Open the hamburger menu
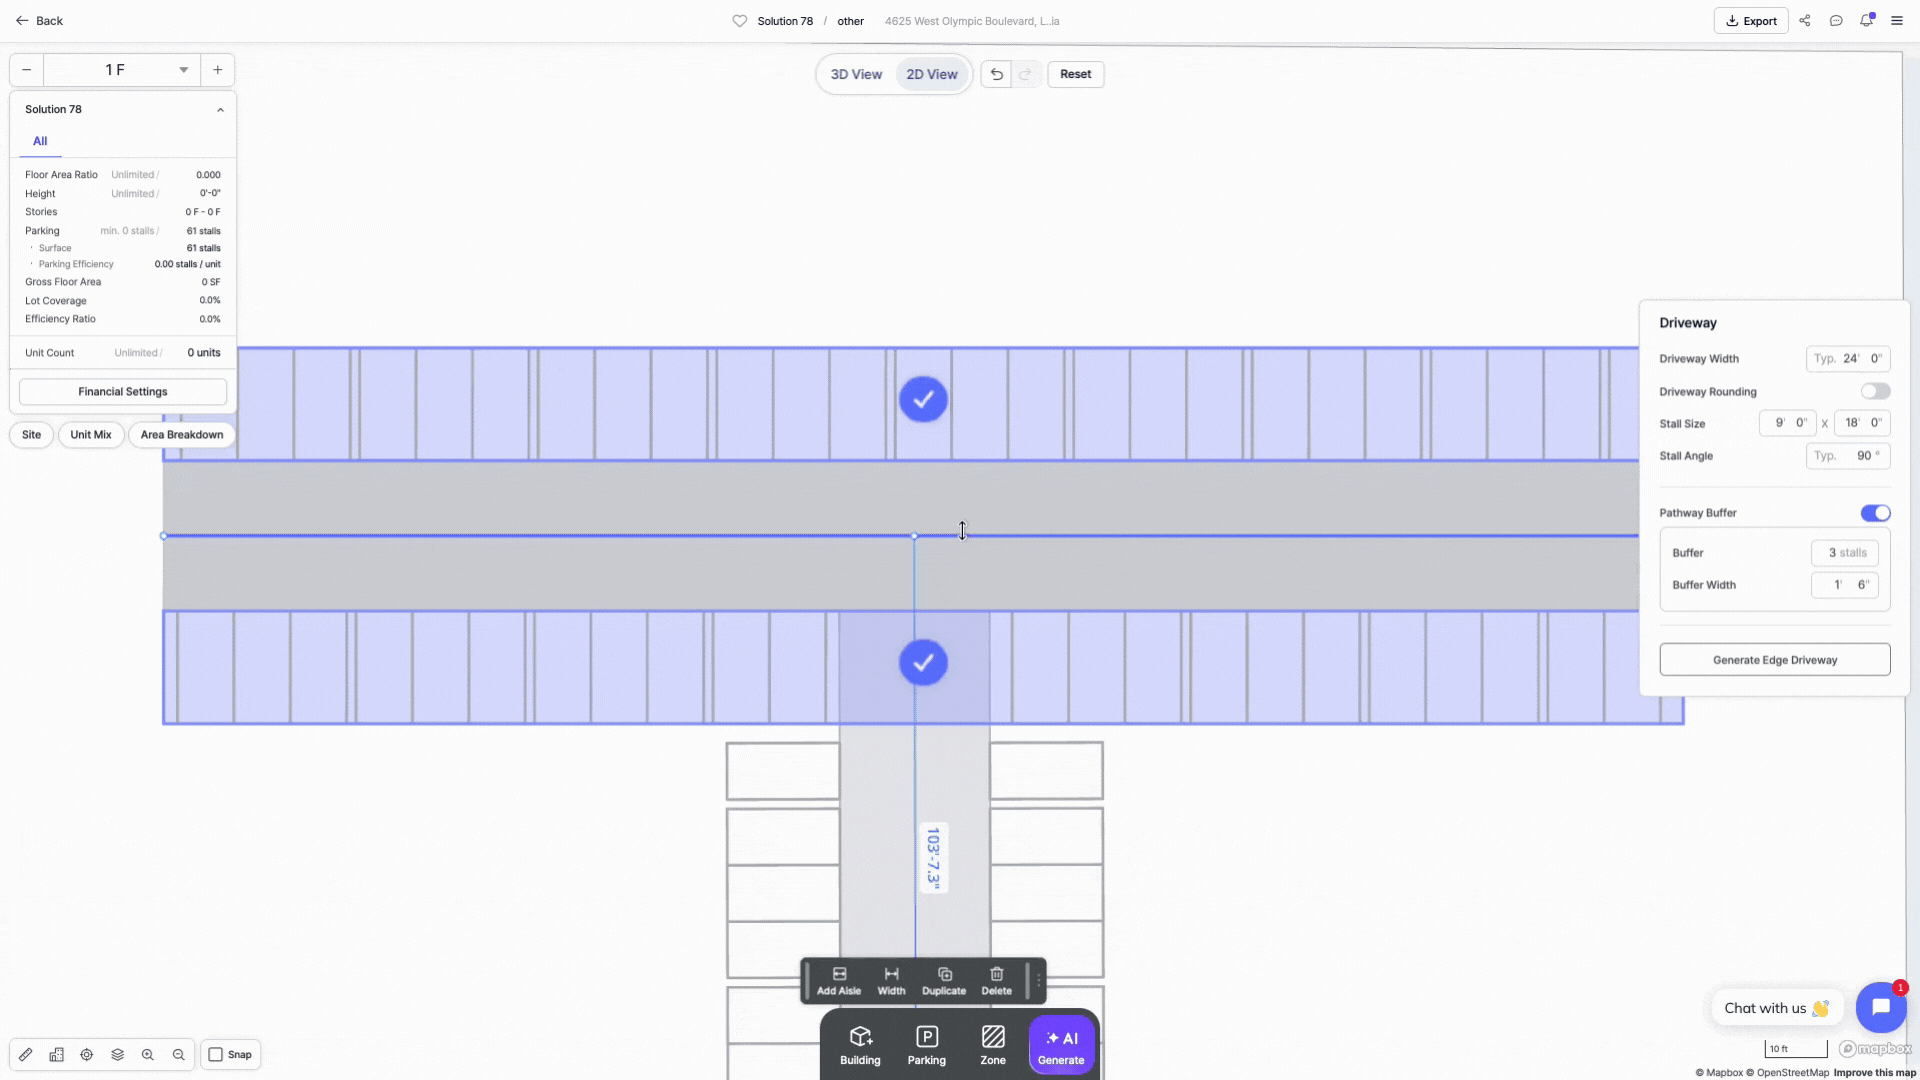1920x1080 pixels. [1896, 21]
